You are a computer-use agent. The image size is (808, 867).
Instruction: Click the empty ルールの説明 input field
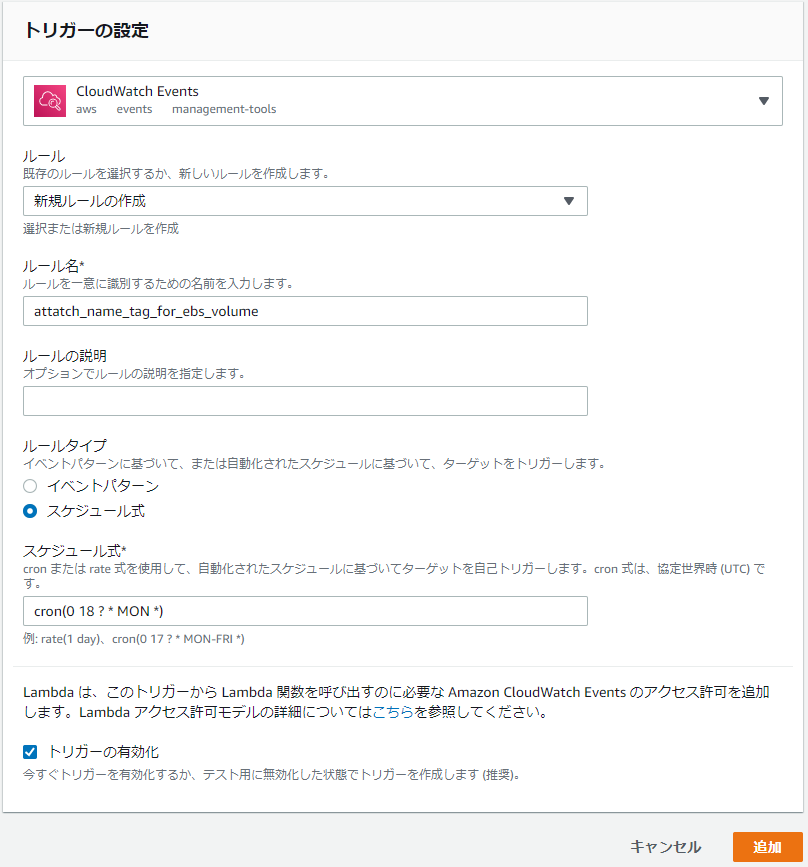(306, 401)
